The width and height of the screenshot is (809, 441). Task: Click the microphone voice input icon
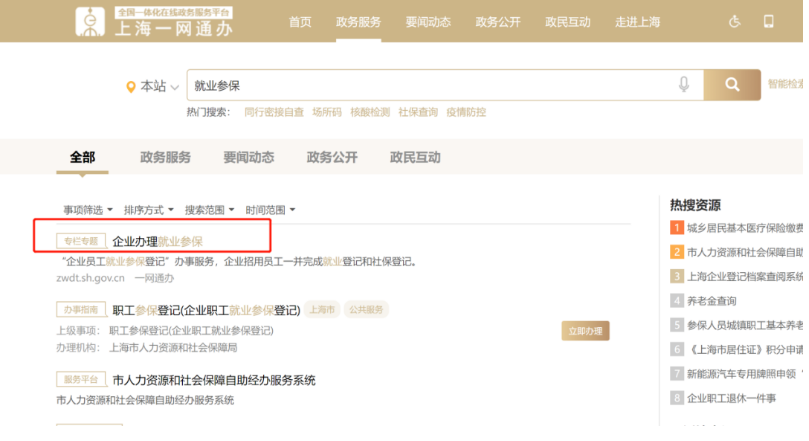pos(684,84)
